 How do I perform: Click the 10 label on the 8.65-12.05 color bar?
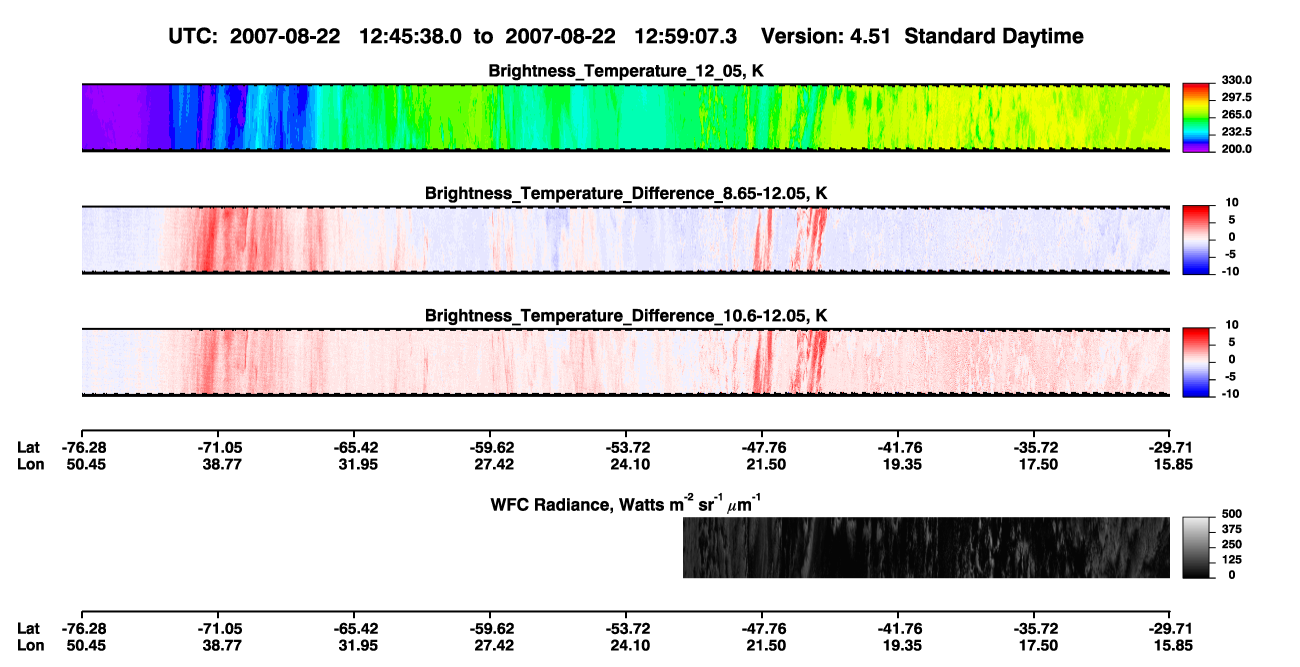[1234, 202]
